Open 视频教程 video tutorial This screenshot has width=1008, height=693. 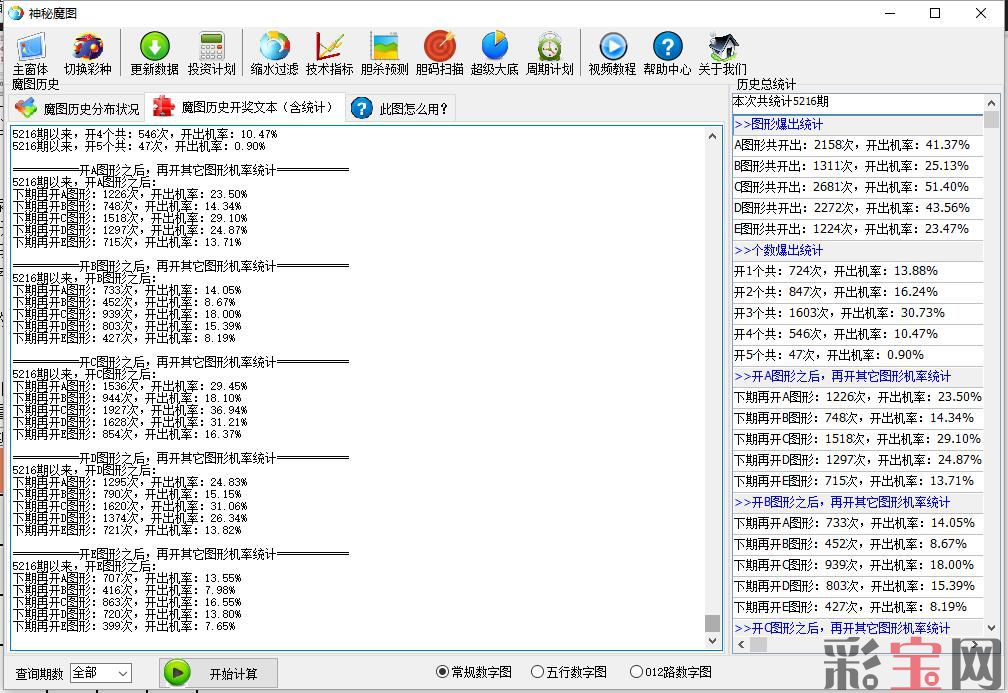(612, 53)
